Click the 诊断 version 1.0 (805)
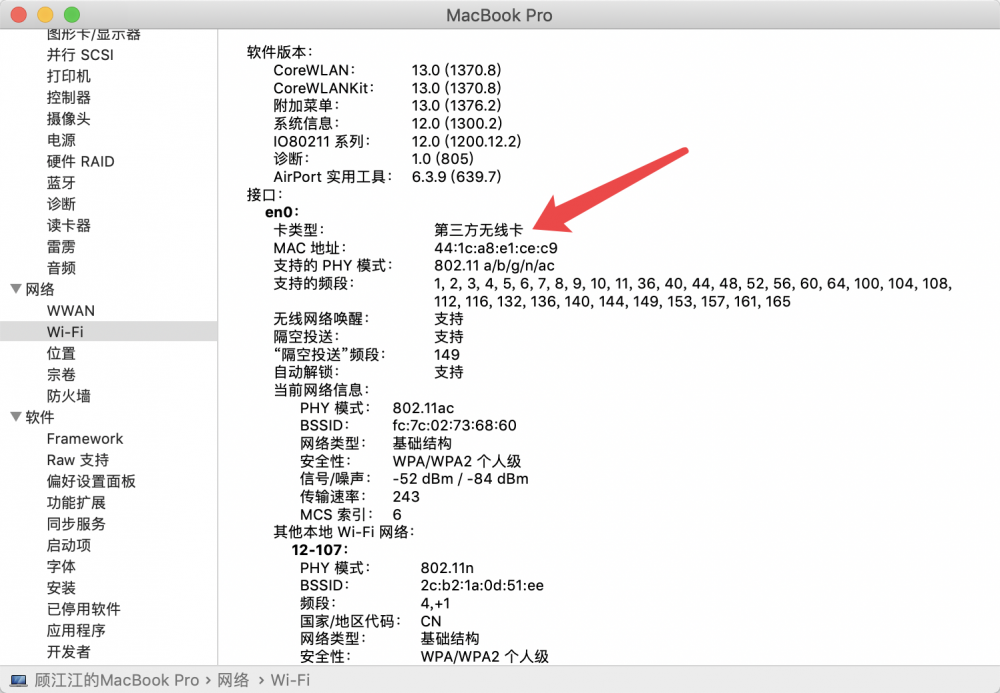The width and height of the screenshot is (1000, 693). [x=443, y=159]
